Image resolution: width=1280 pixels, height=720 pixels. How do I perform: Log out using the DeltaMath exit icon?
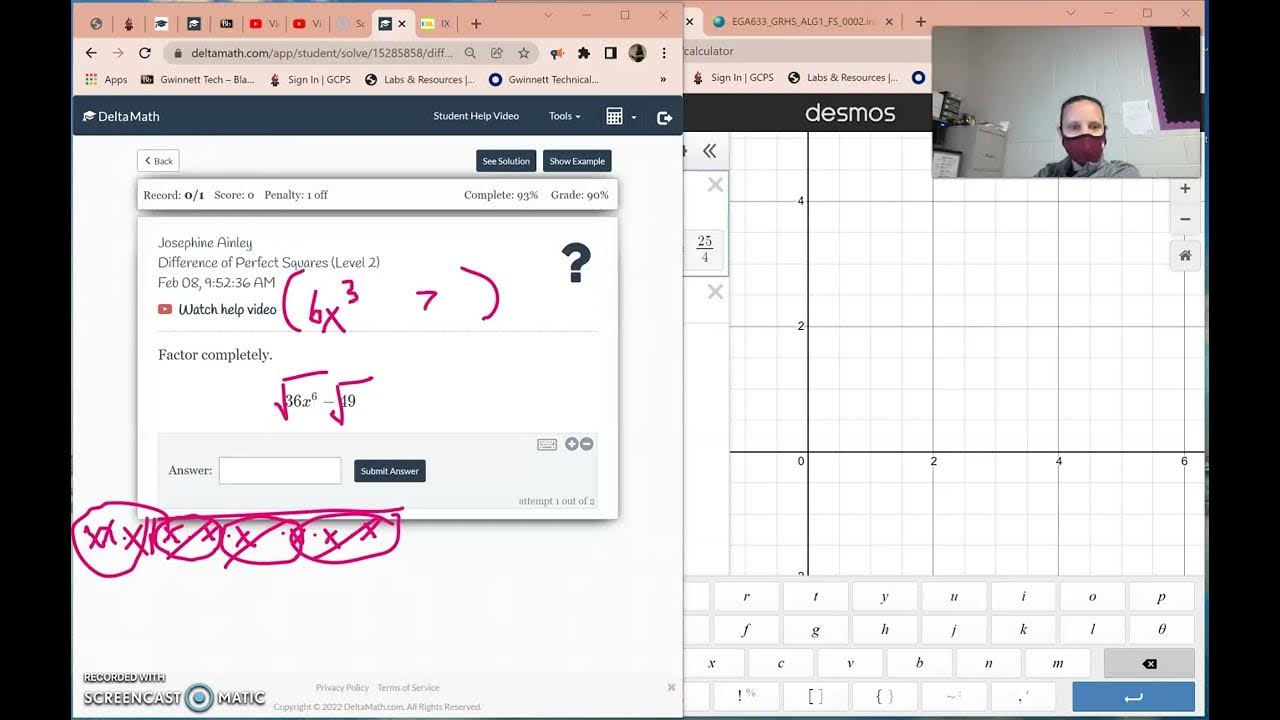pyautogui.click(x=664, y=118)
